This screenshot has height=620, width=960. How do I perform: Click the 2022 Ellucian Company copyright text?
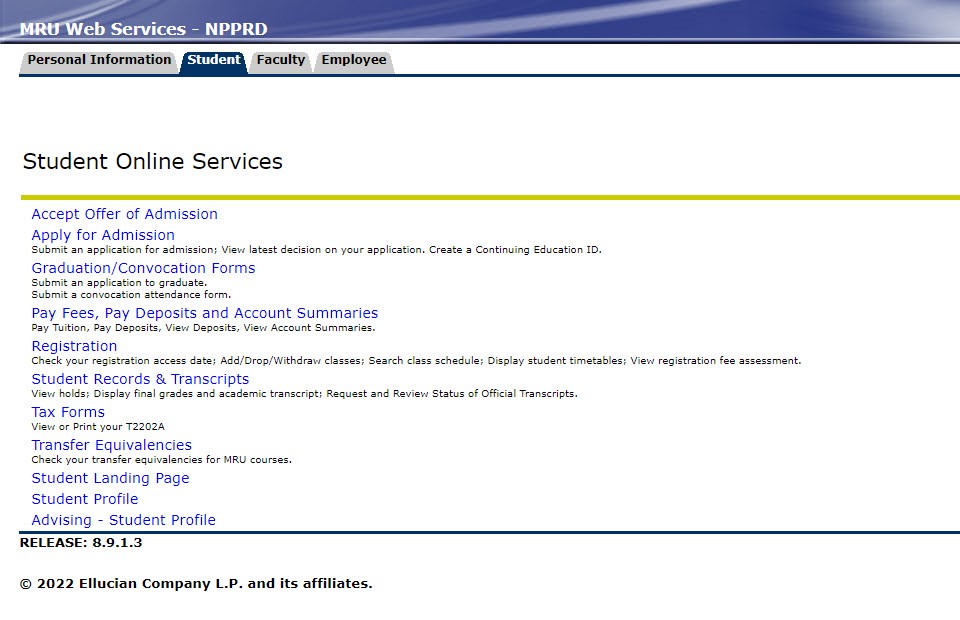point(196,584)
